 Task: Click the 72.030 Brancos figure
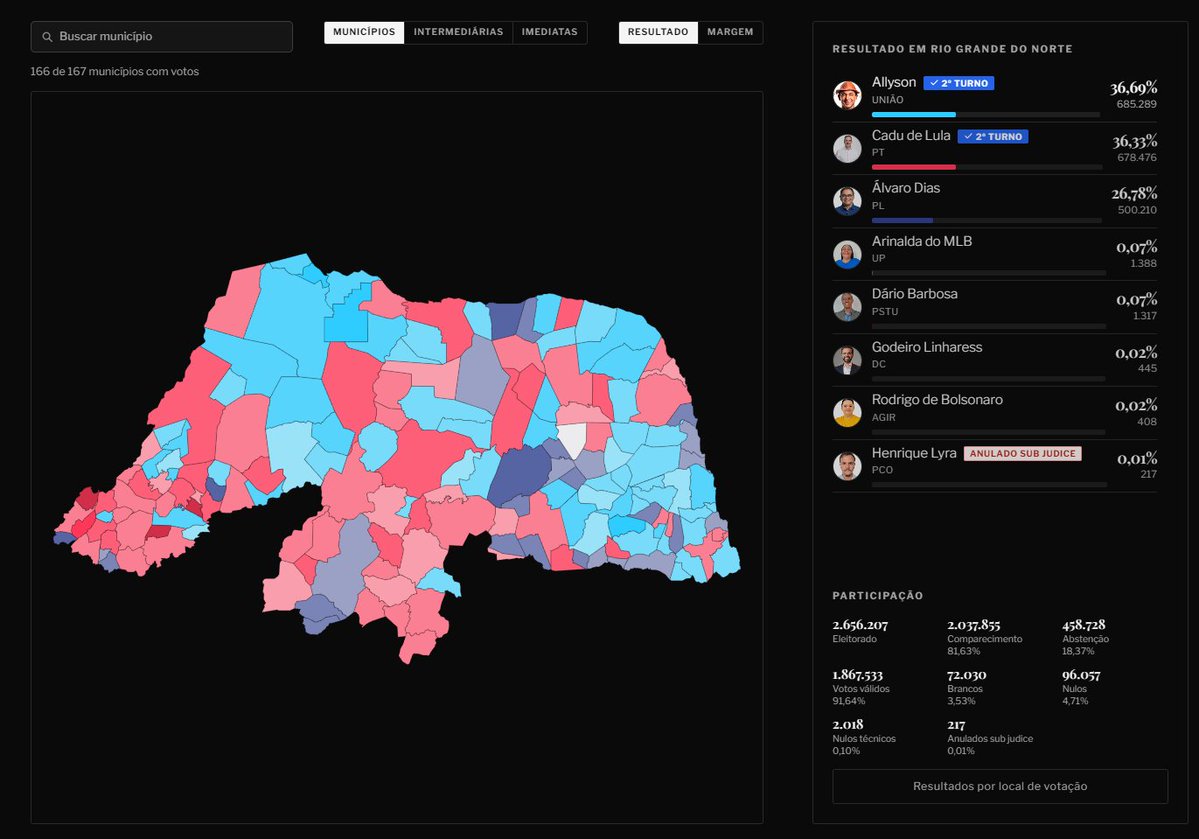tap(967, 675)
